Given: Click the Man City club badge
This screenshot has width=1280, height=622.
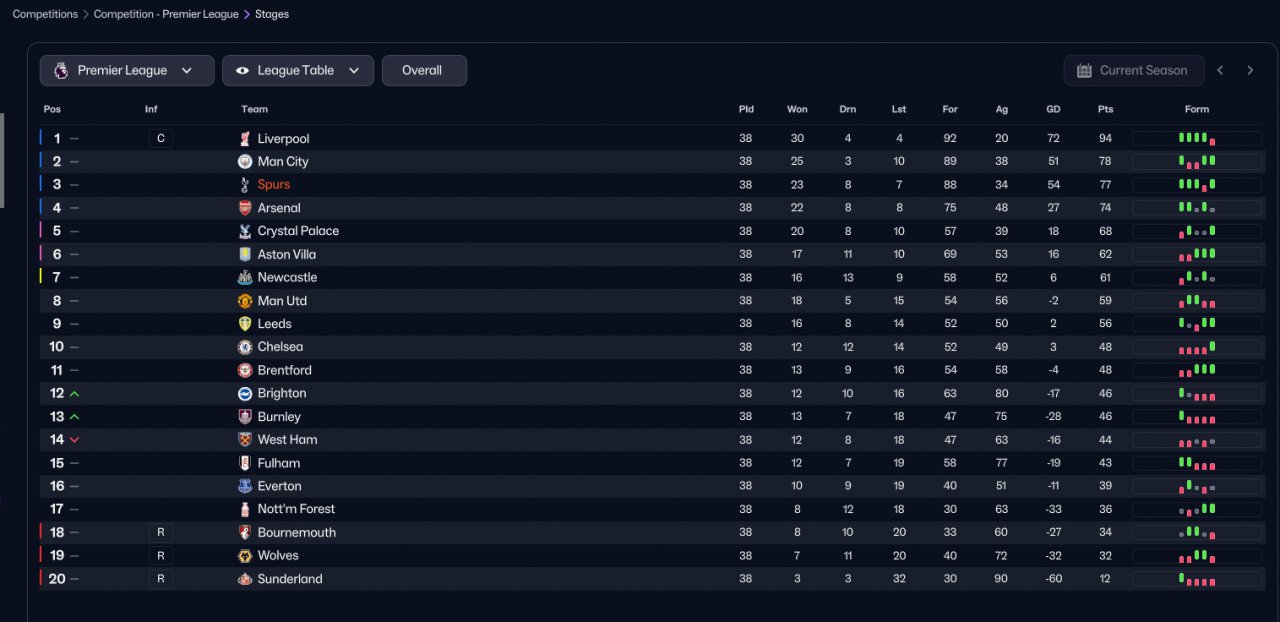Looking at the screenshot, I should click(245, 162).
